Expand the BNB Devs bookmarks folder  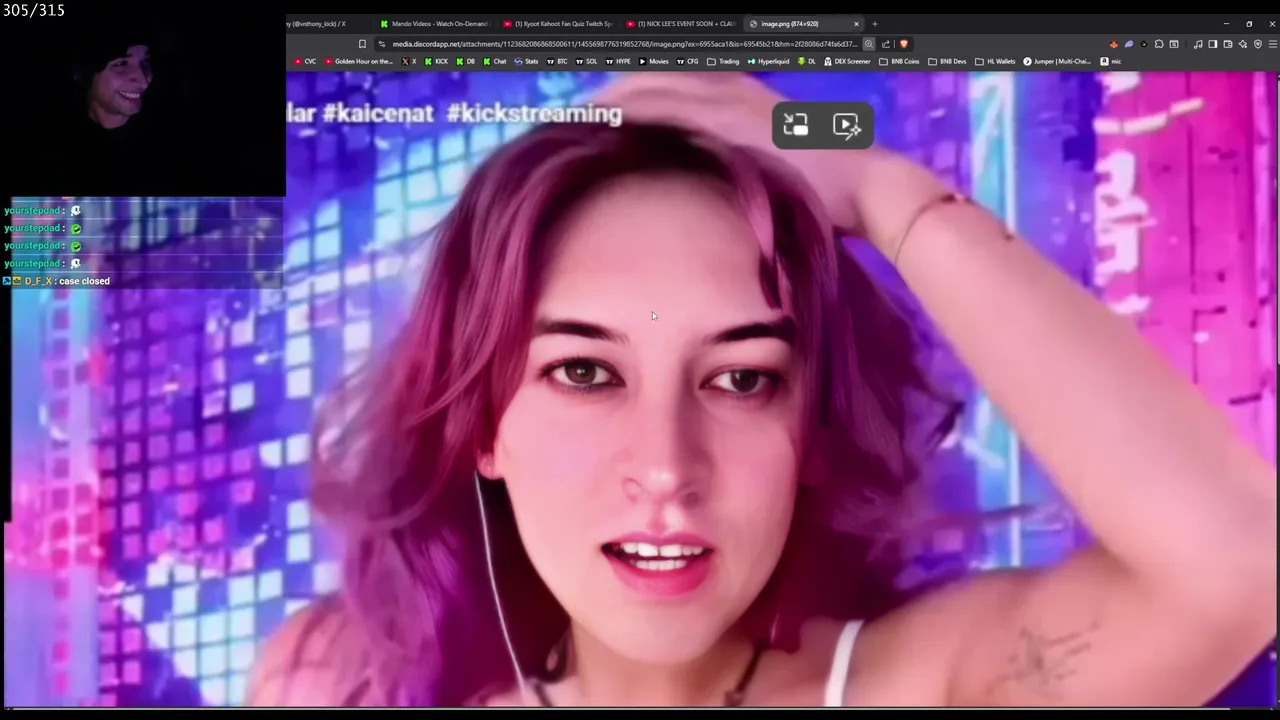[947, 61]
